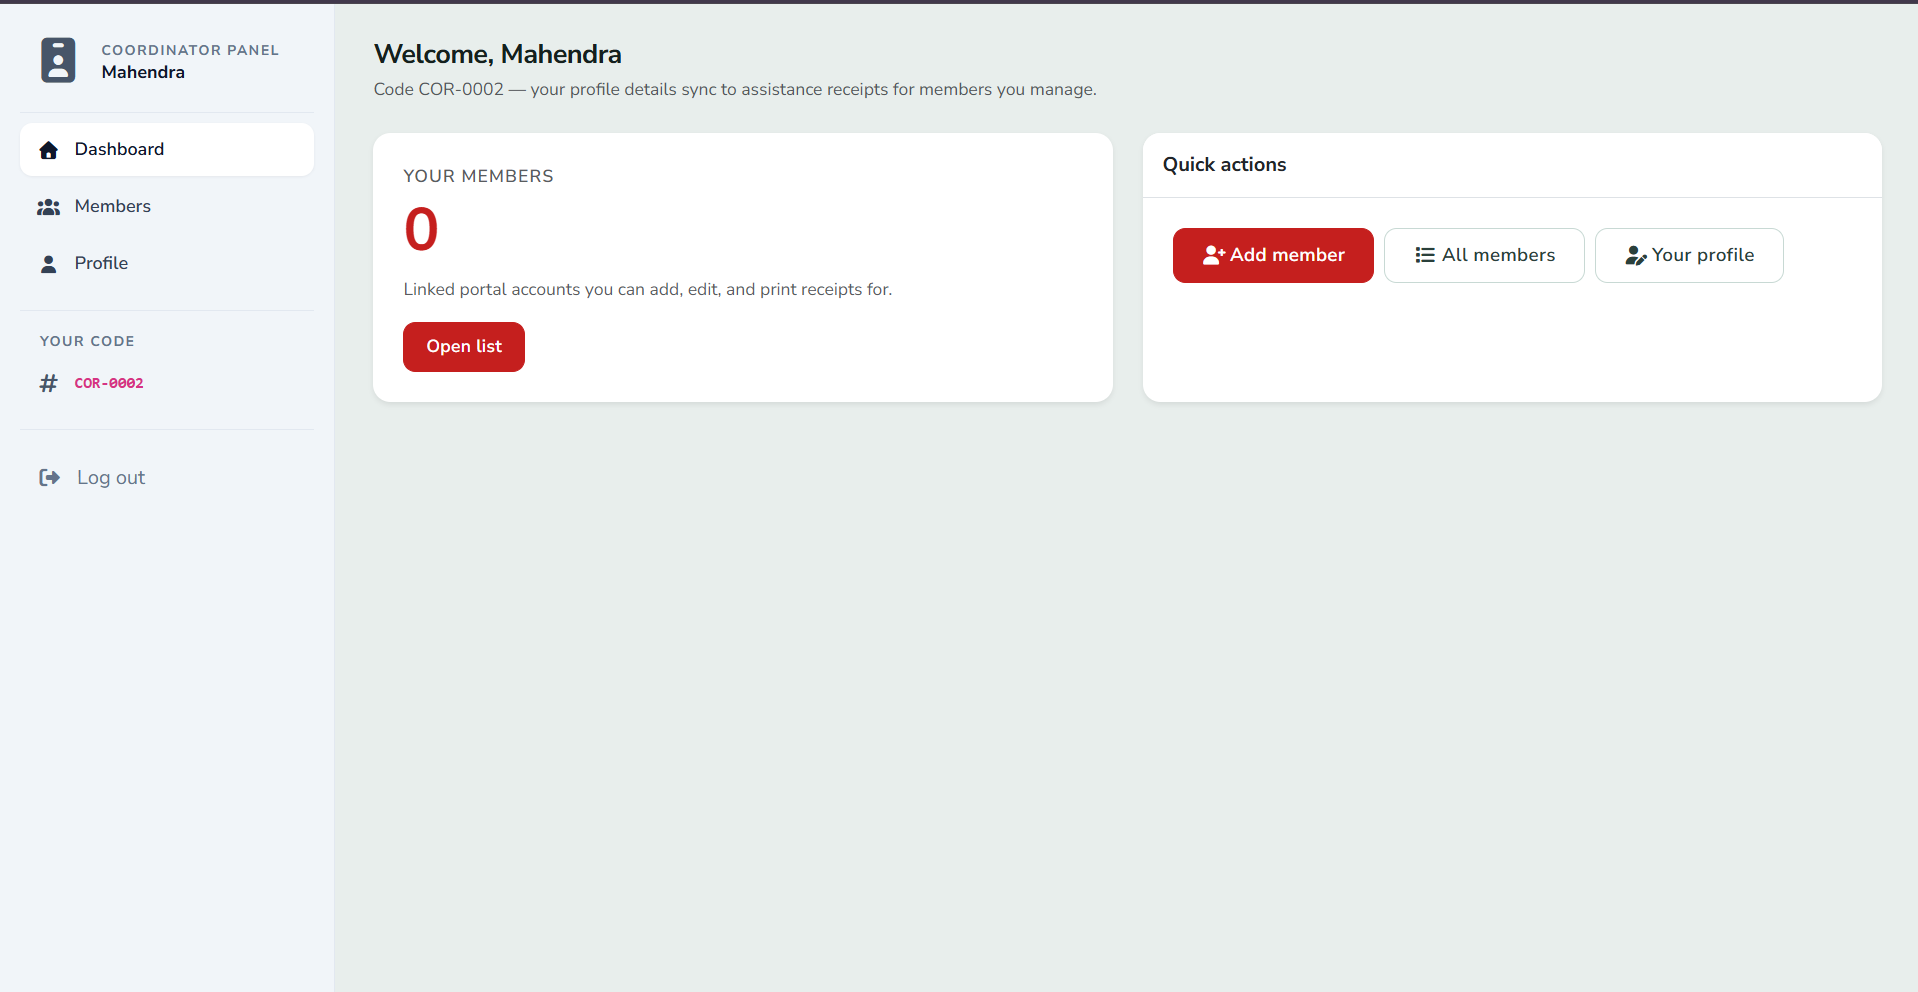The width and height of the screenshot is (1918, 992).
Task: Click Log out at the sidebar bottom
Action: pyautogui.click(x=110, y=477)
